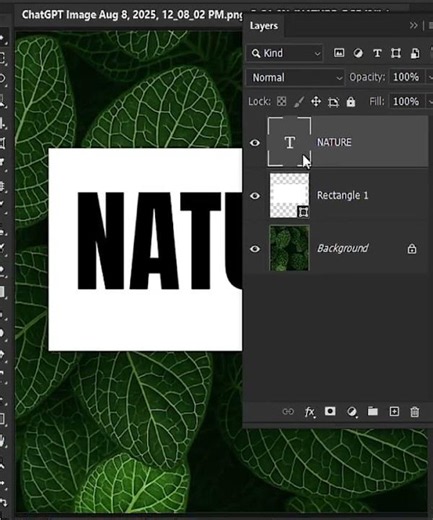This screenshot has height=520, width=433.
Task: Filter for pixel layers icon
Action: 339,53
